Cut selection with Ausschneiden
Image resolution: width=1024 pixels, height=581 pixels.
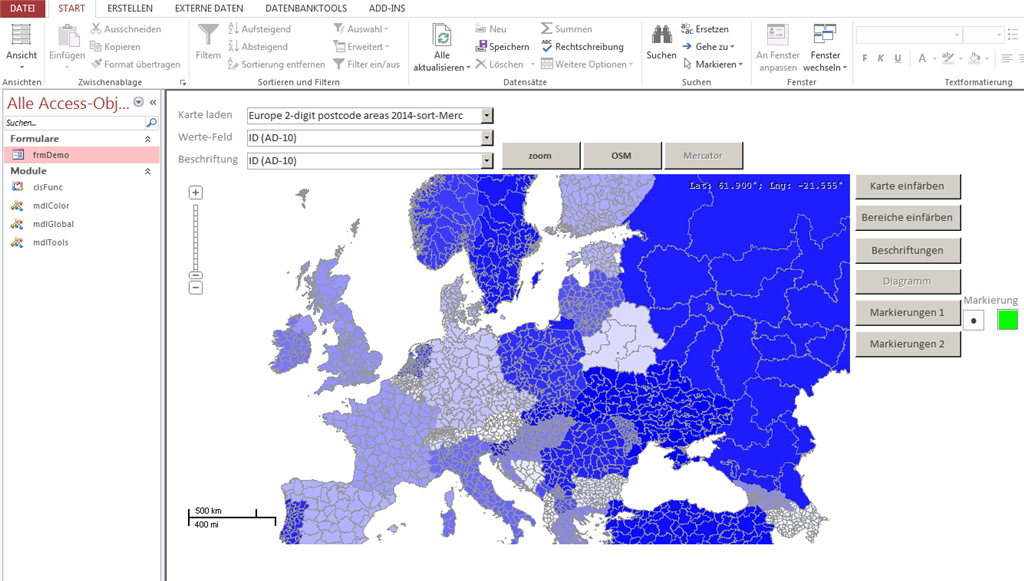tap(125, 29)
